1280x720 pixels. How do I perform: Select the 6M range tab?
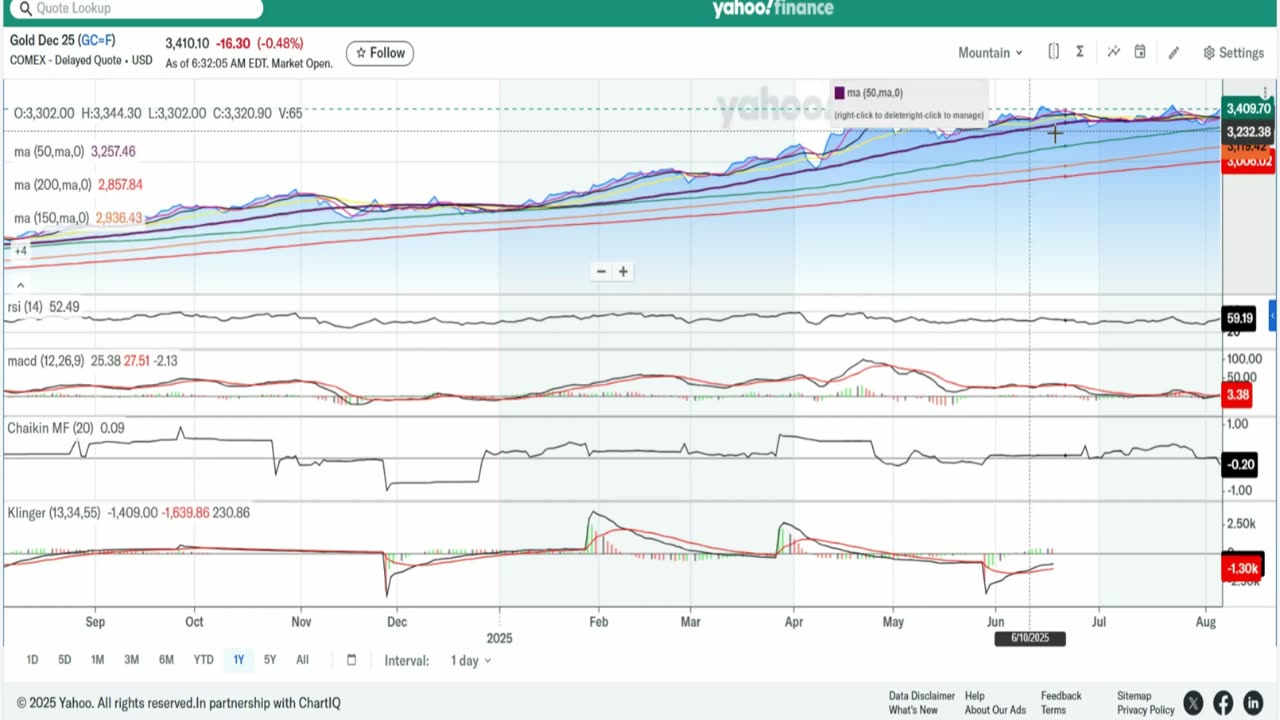pyautogui.click(x=166, y=660)
